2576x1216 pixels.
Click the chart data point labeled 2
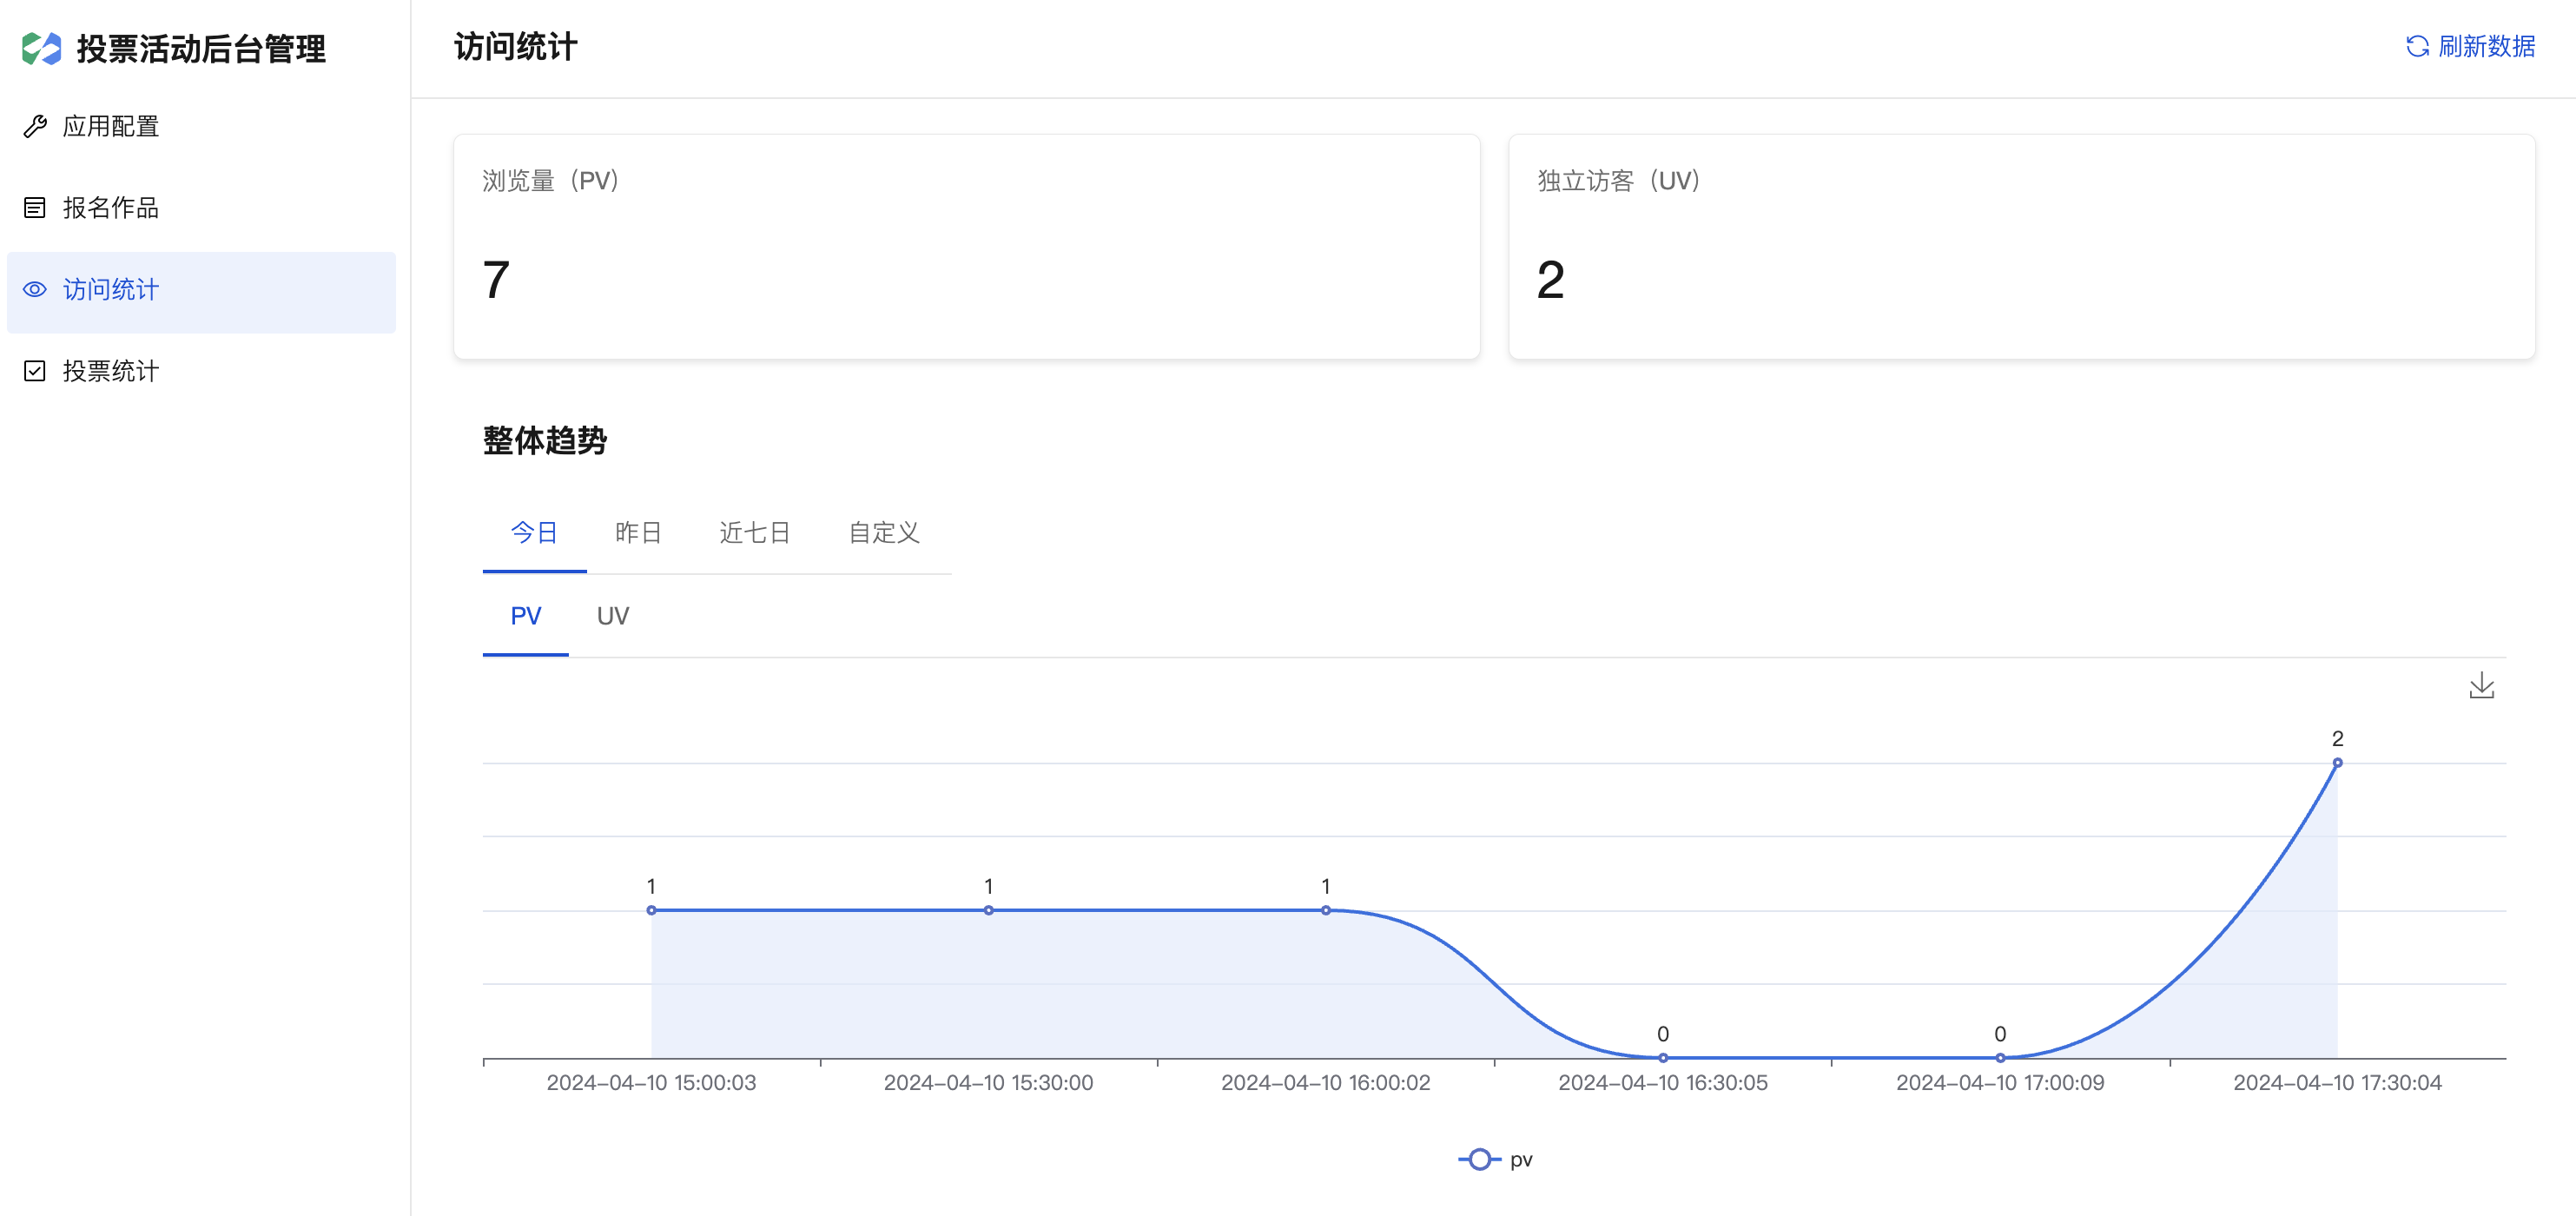point(2337,763)
